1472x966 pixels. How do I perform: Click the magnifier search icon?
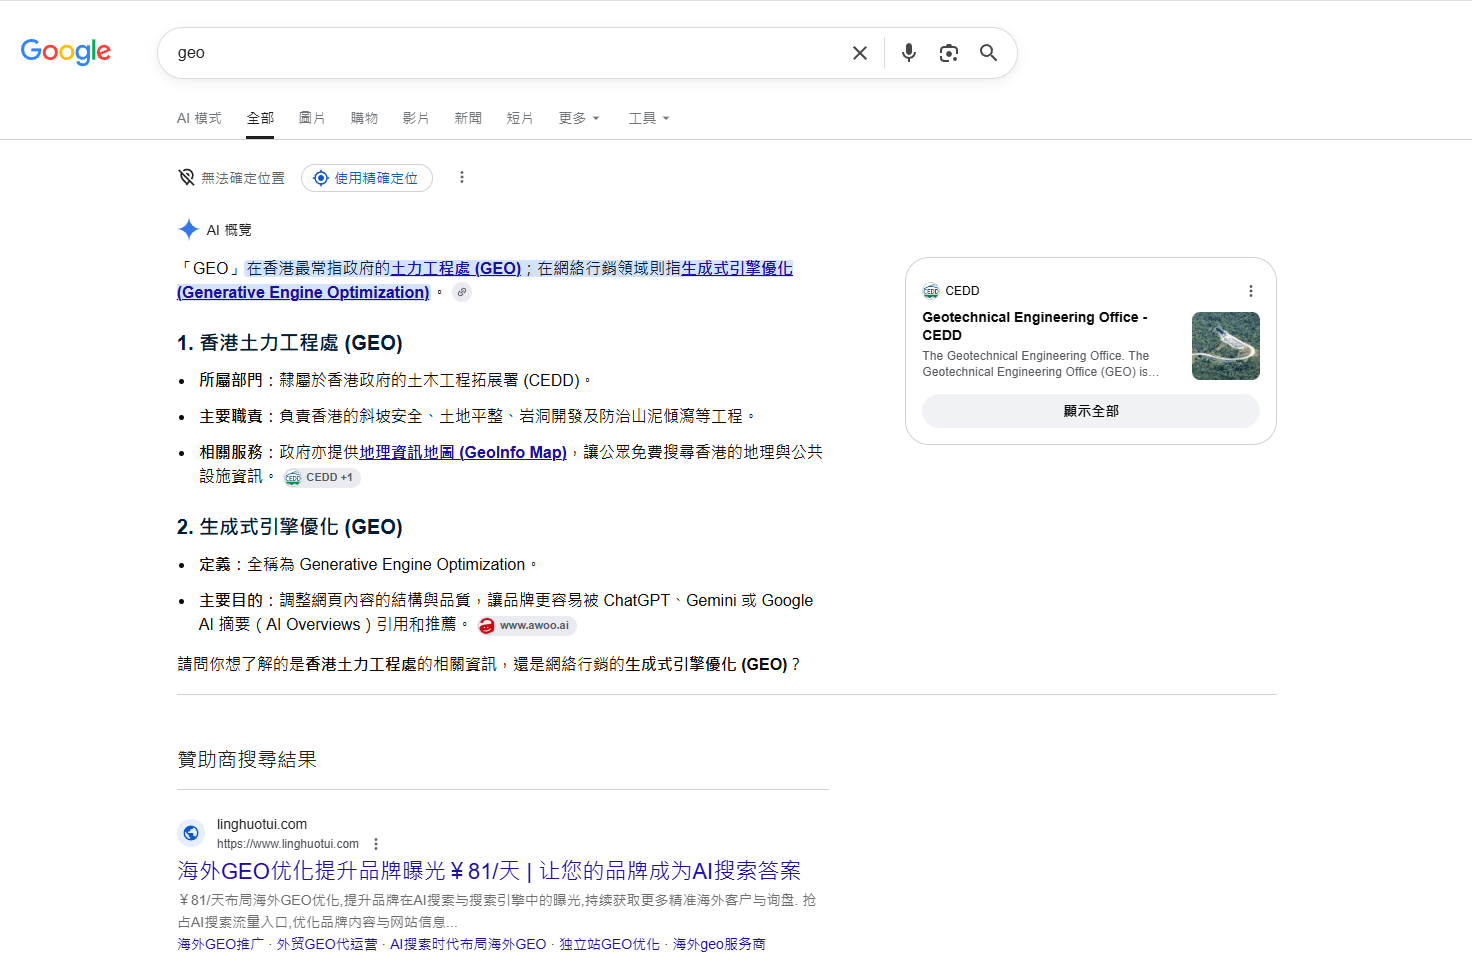988,53
